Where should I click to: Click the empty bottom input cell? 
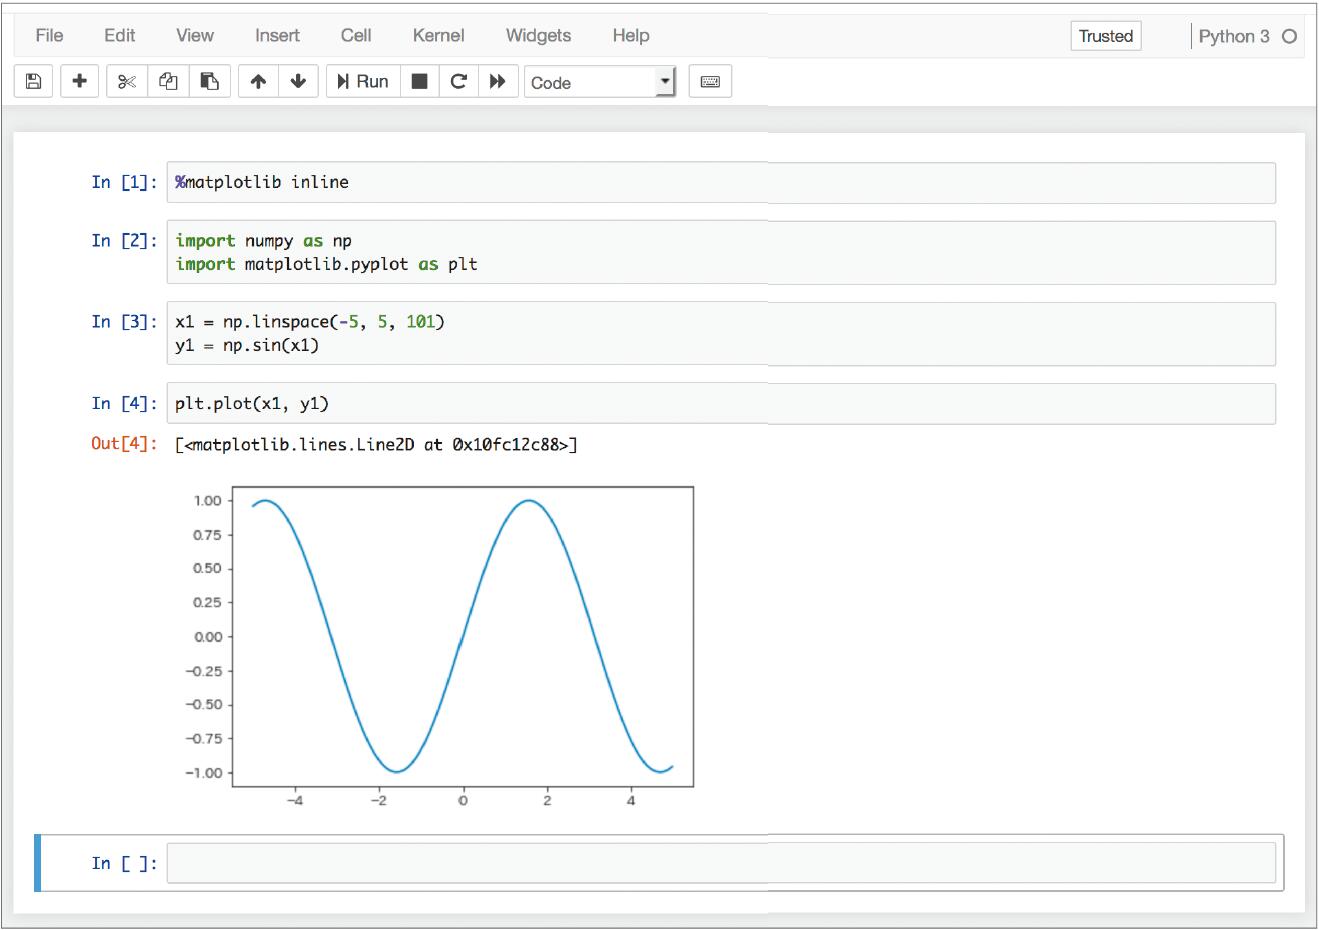(721, 863)
